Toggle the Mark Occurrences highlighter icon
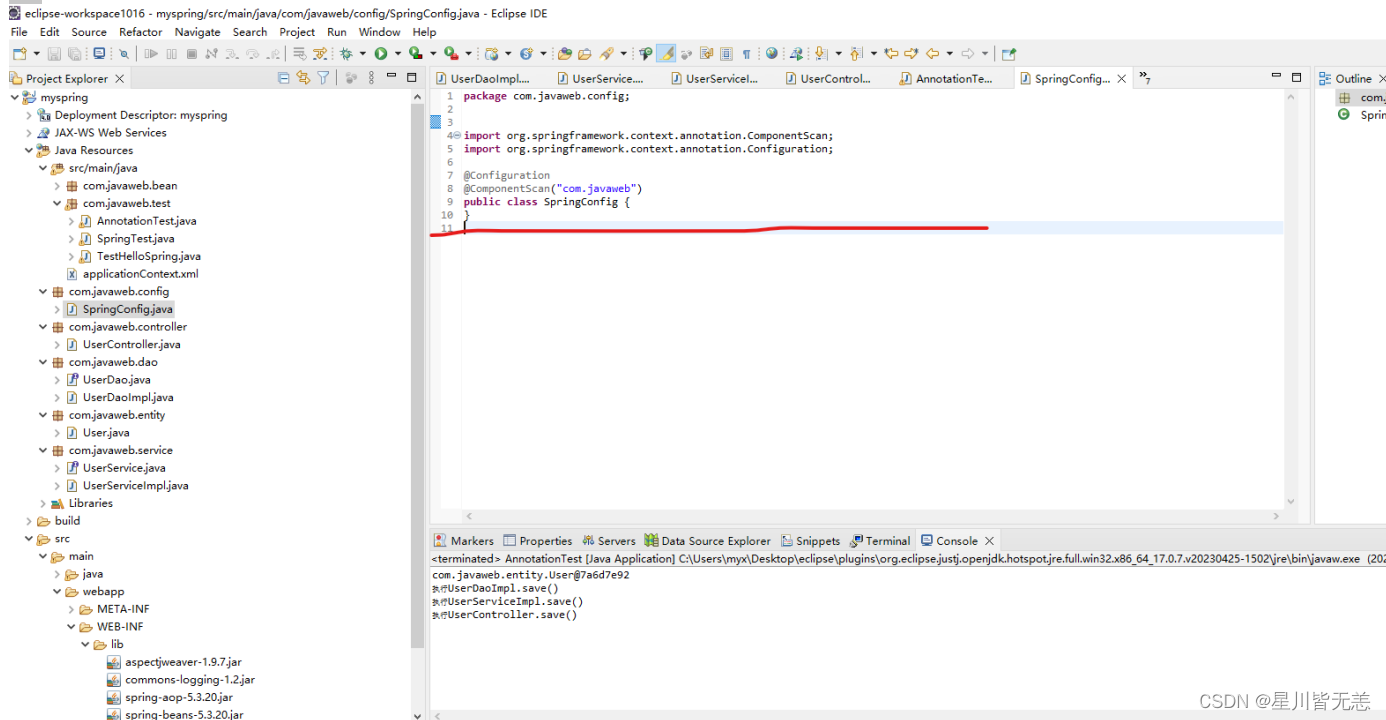The width and height of the screenshot is (1386, 720). (667, 53)
